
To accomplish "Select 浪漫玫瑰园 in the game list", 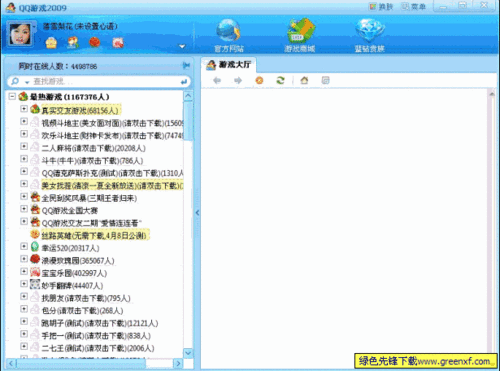I will pos(78,260).
